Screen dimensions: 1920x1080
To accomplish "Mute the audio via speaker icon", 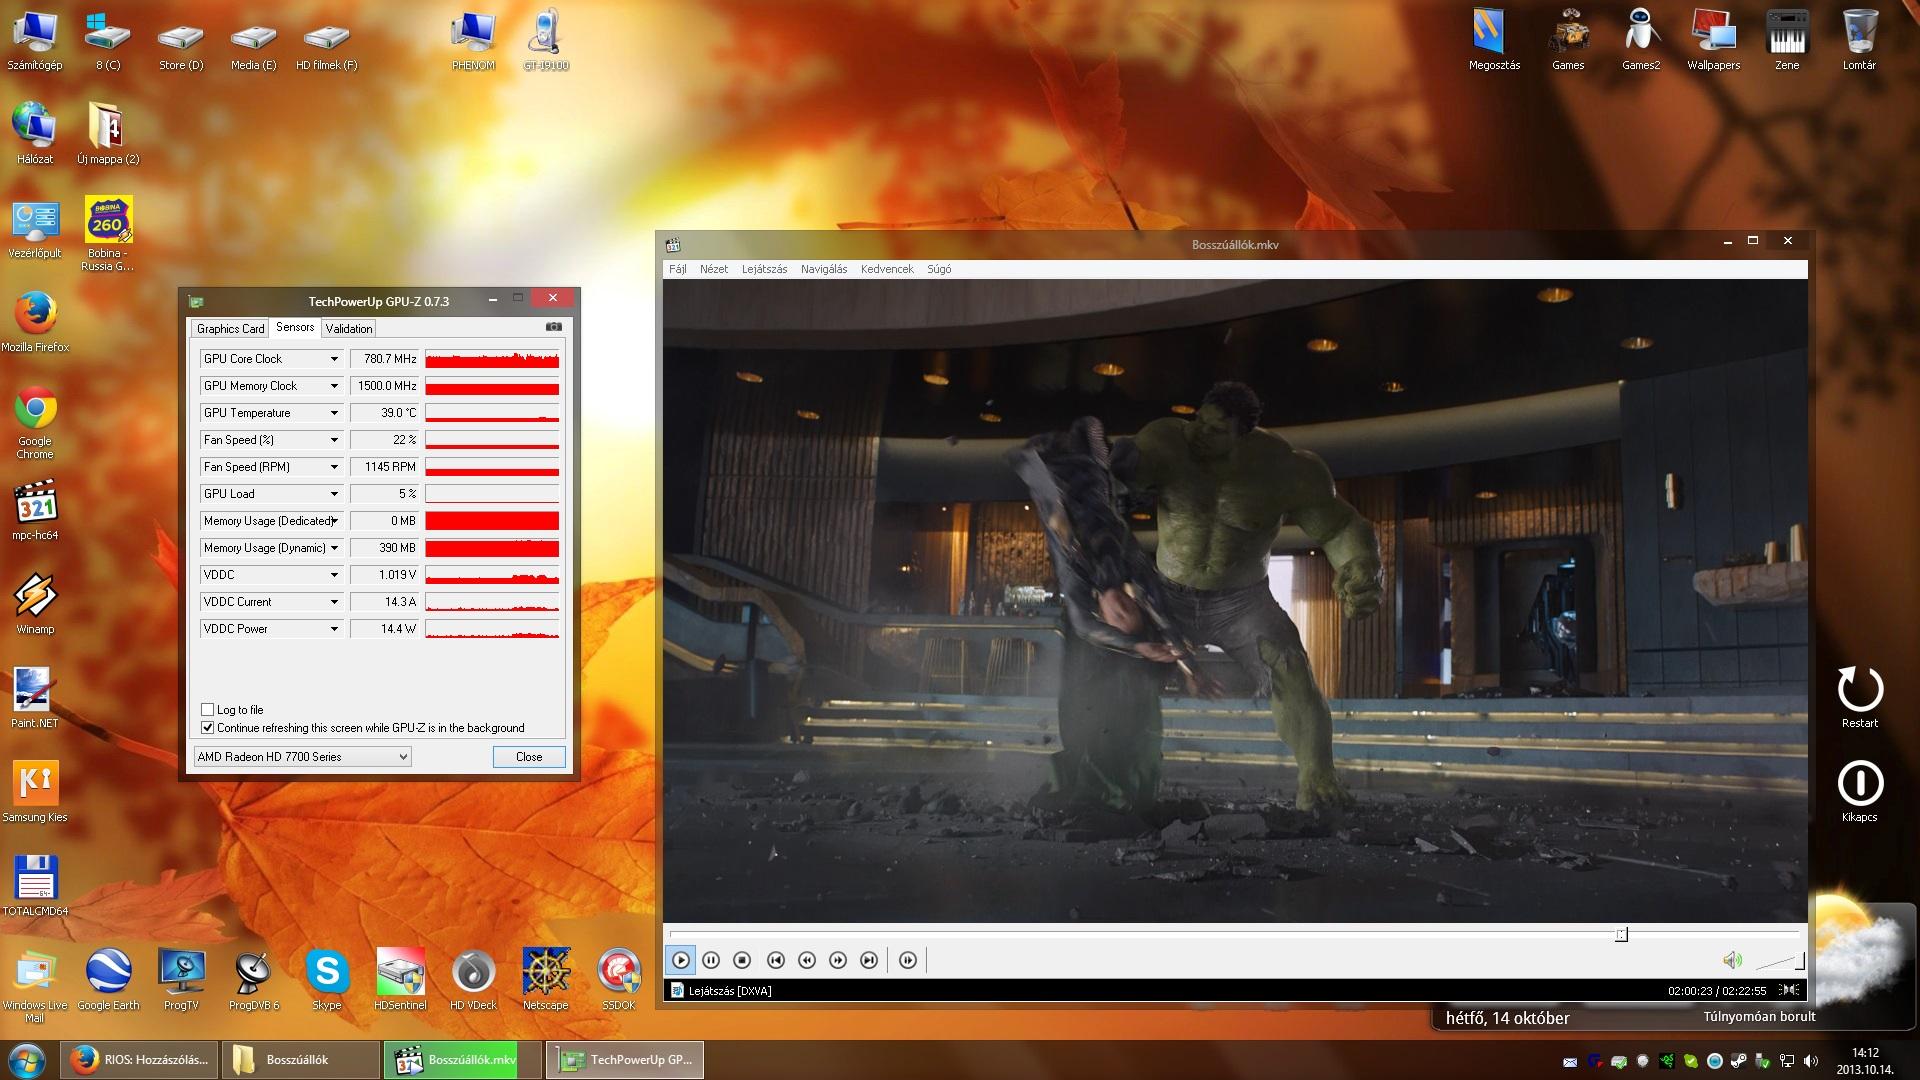I will click(1732, 961).
